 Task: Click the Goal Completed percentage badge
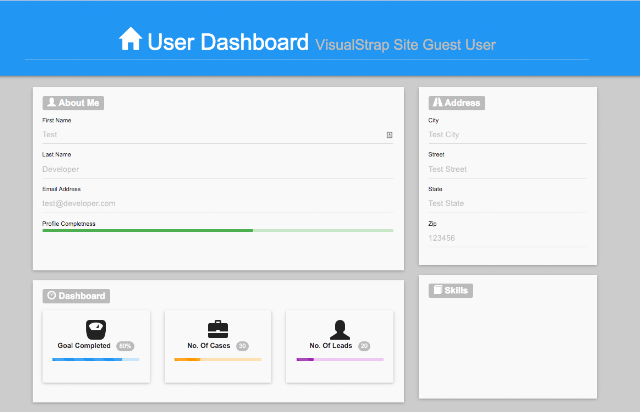click(x=125, y=346)
